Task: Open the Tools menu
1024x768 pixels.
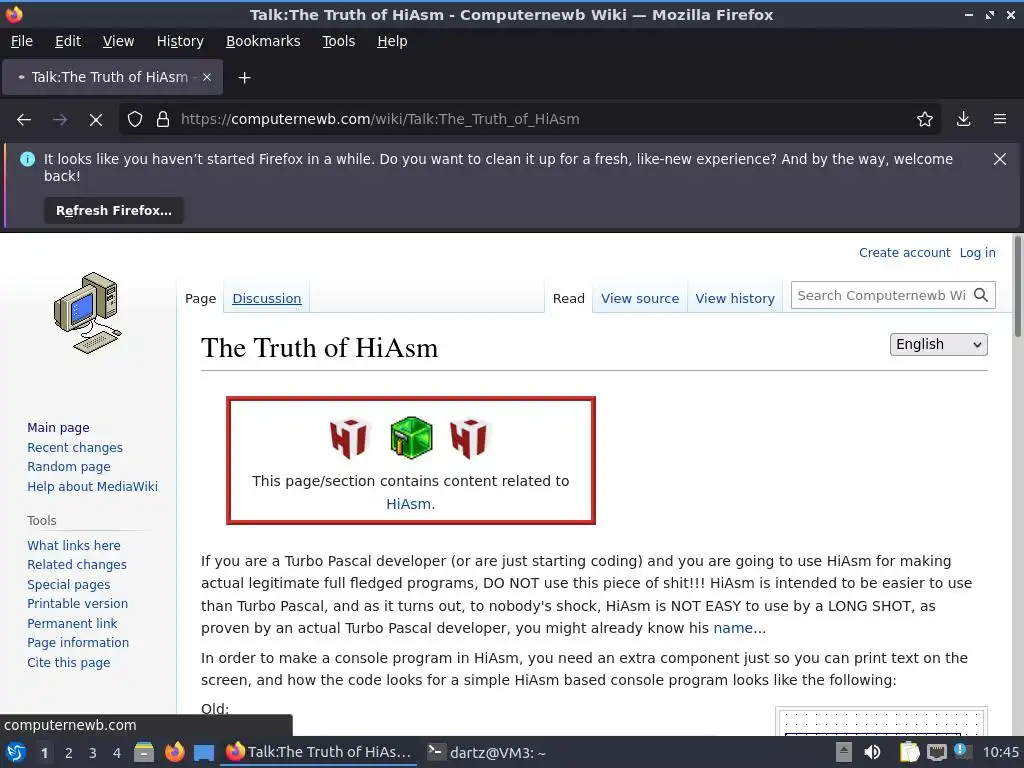Action: 338,41
